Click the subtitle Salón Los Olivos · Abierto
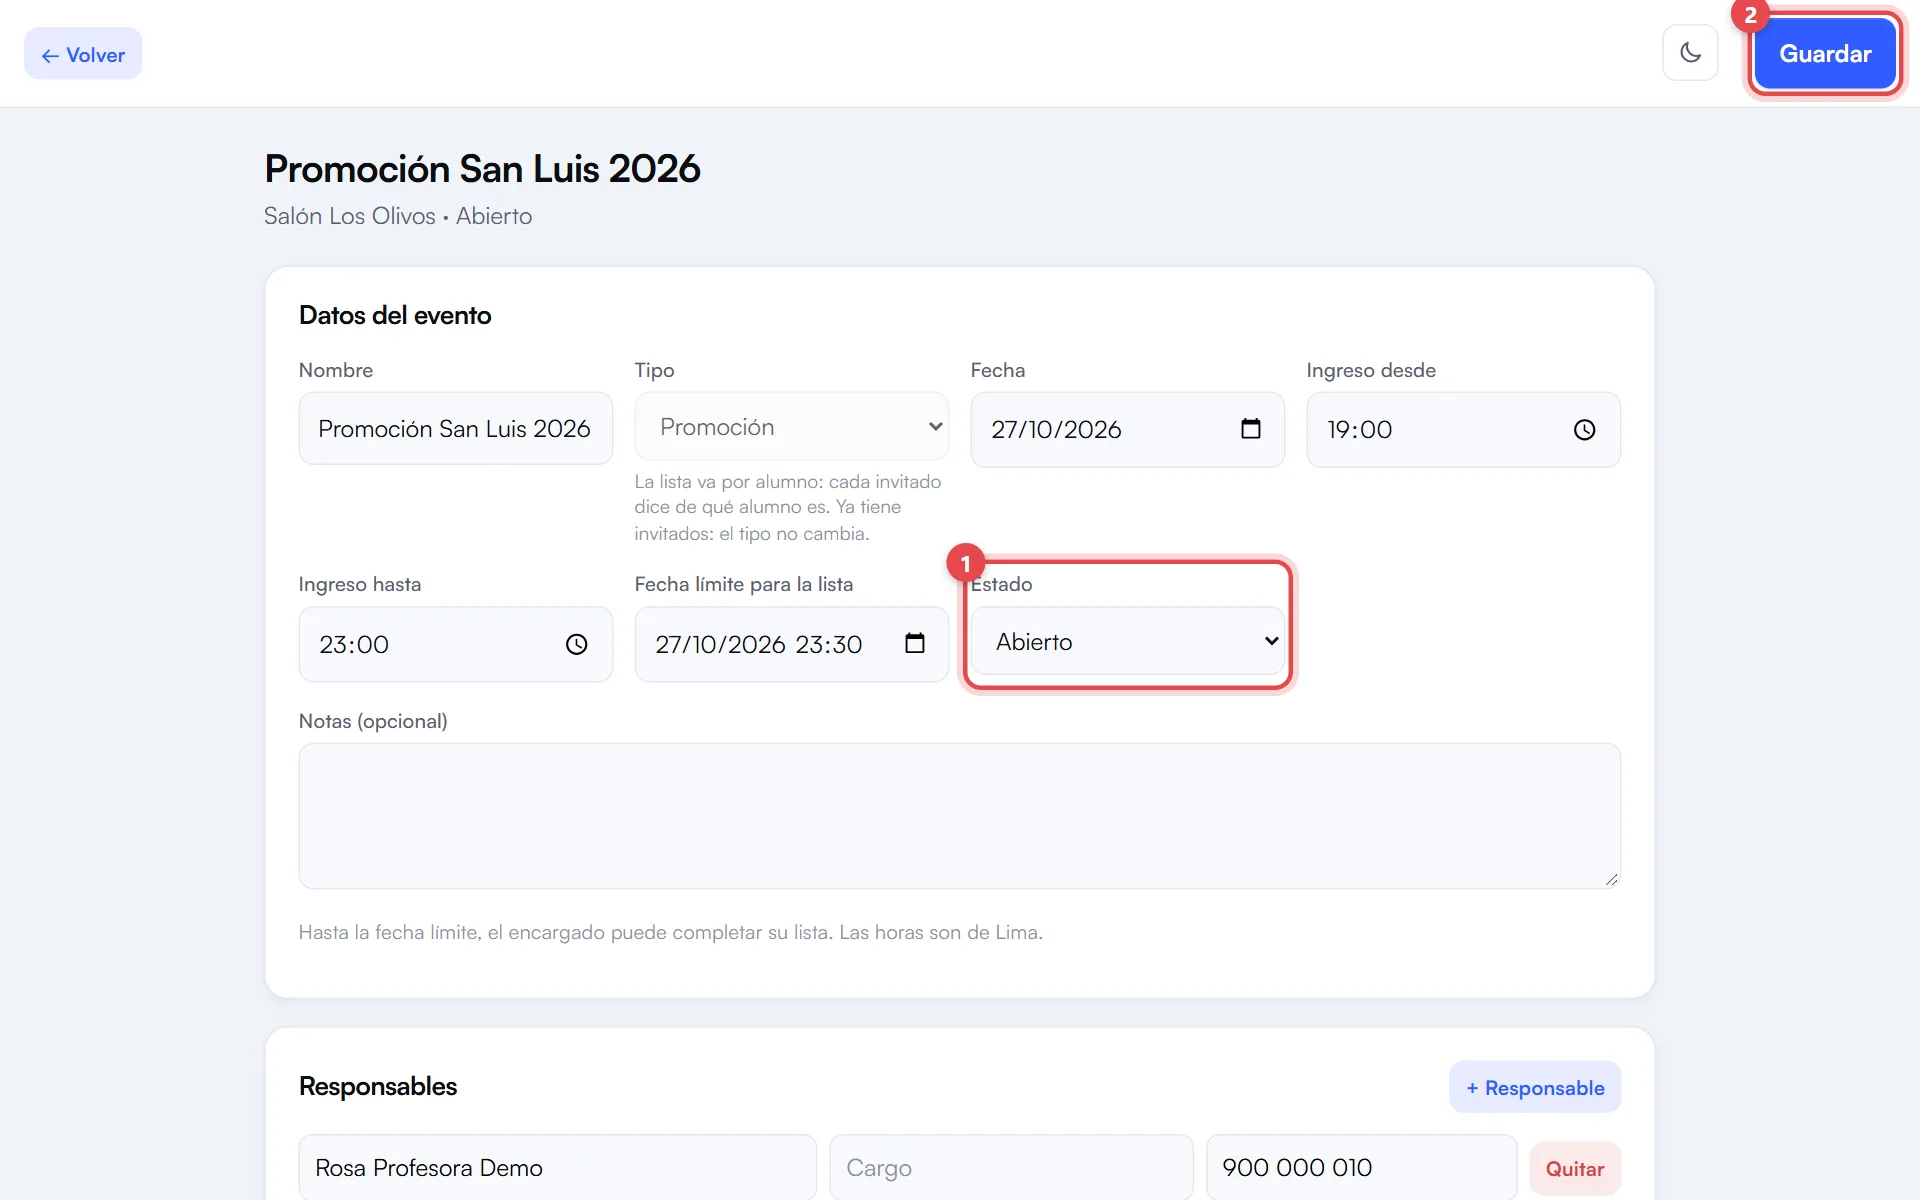The height and width of the screenshot is (1200, 1920). (398, 216)
